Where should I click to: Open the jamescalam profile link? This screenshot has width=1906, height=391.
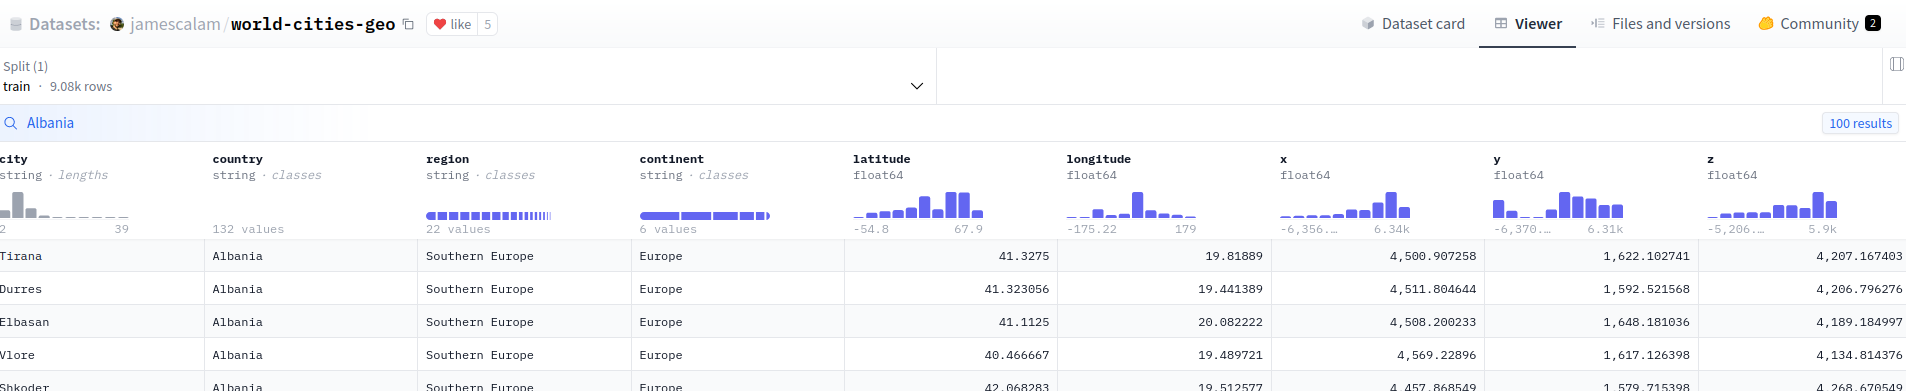(x=175, y=24)
